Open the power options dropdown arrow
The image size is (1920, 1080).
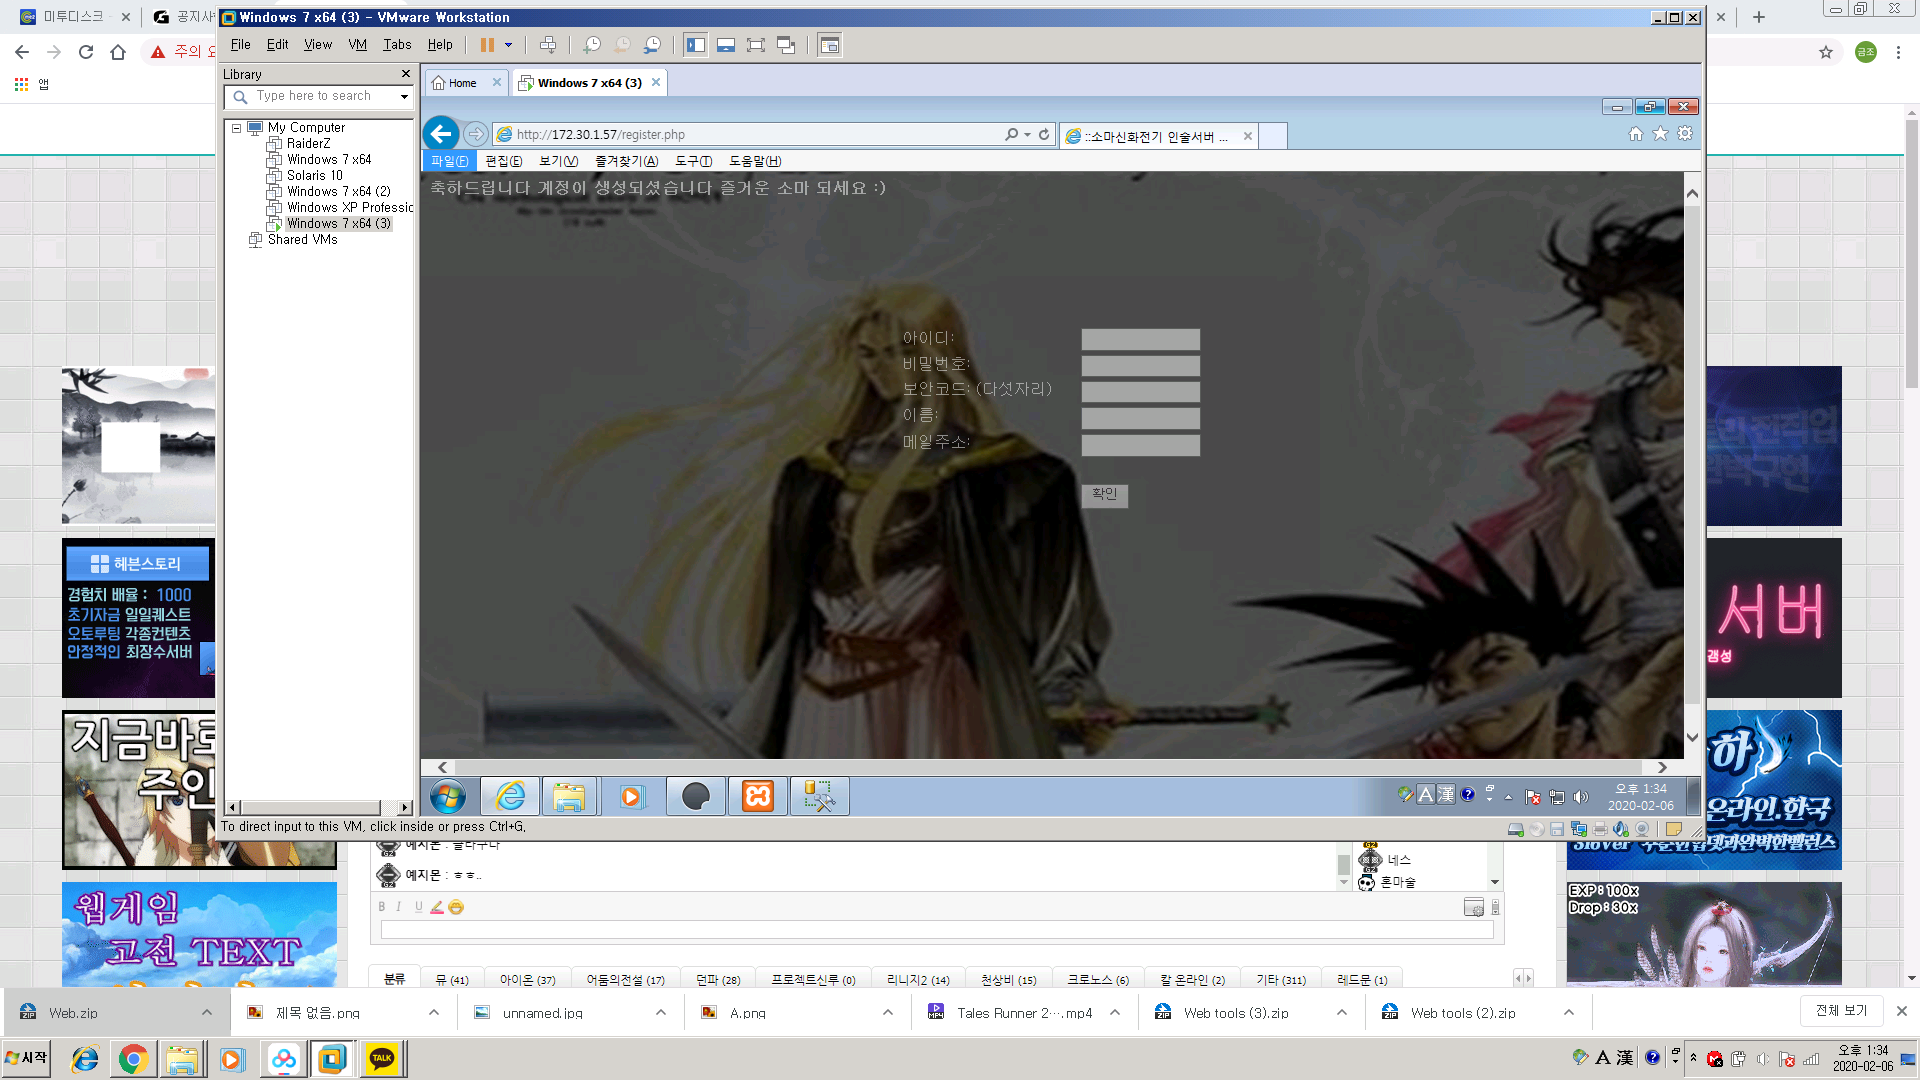(x=508, y=45)
